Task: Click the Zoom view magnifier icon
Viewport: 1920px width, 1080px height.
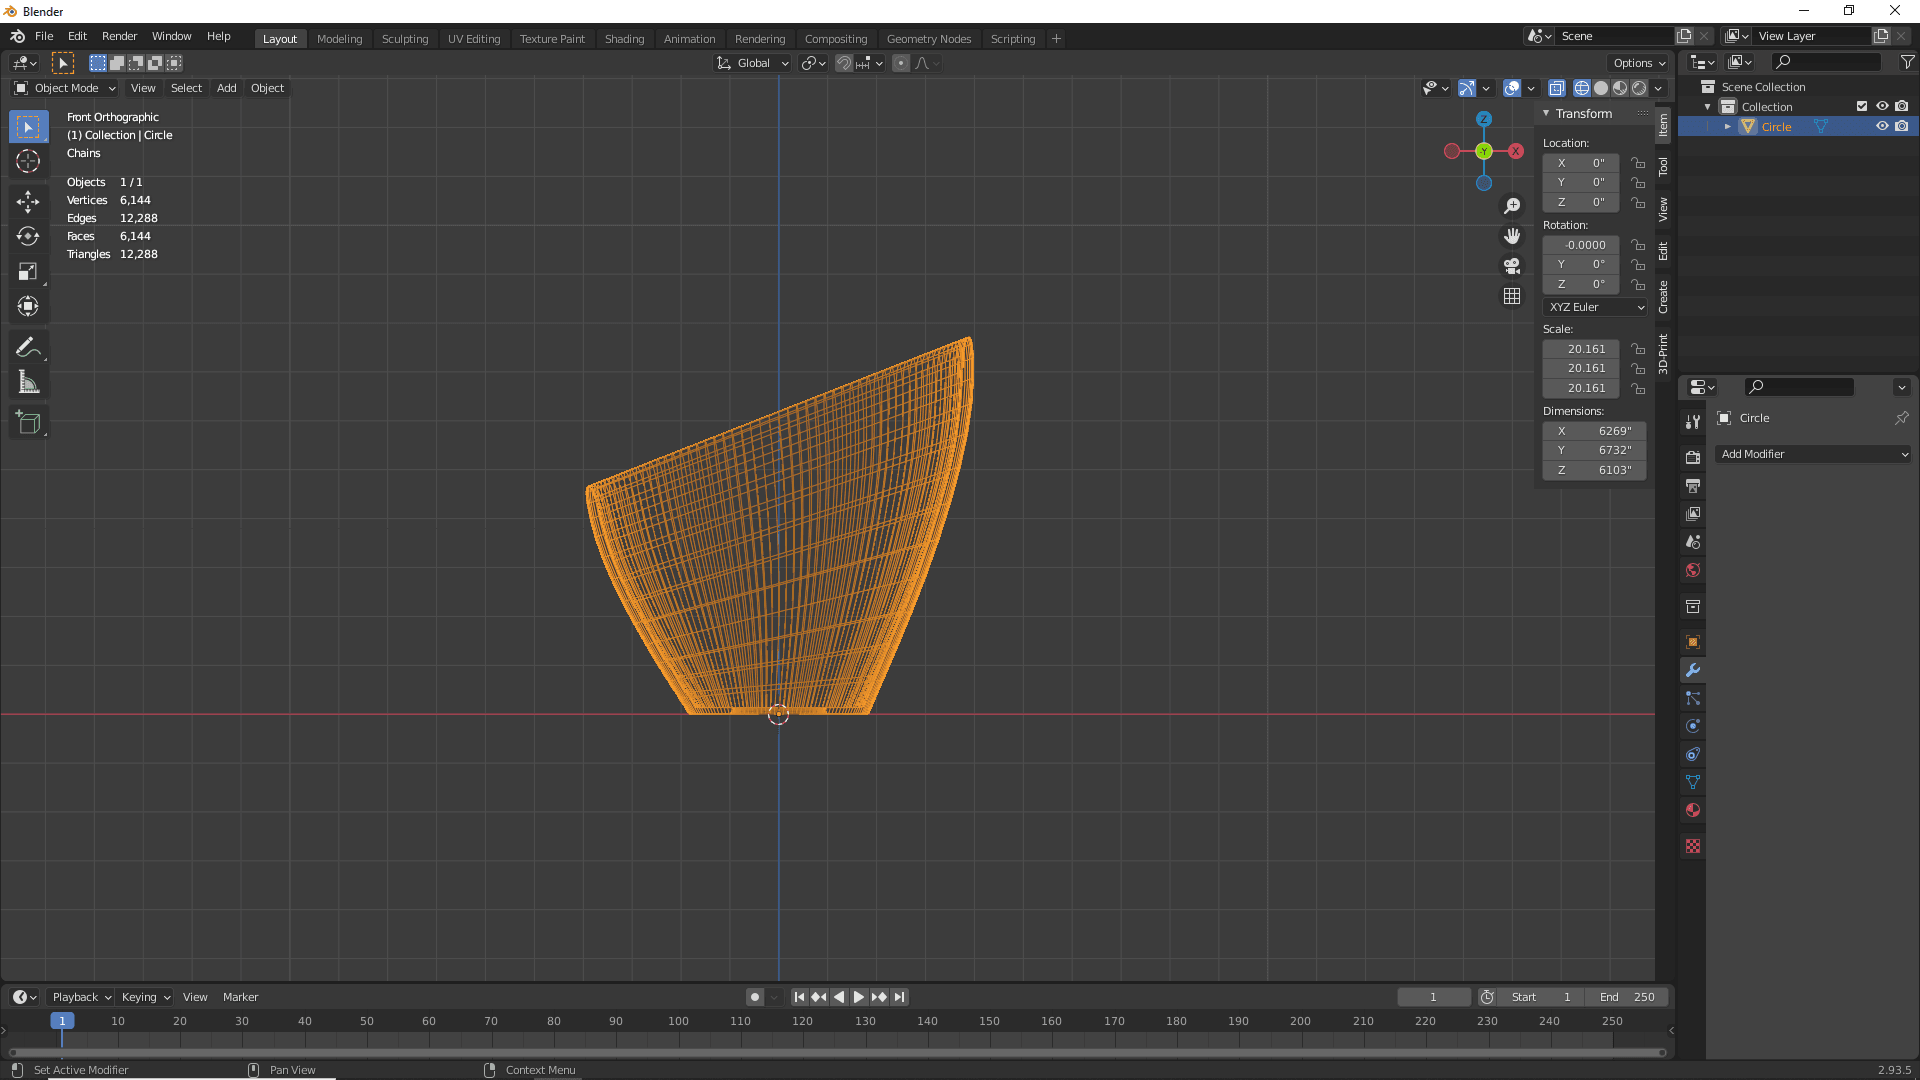Action: [x=1512, y=206]
